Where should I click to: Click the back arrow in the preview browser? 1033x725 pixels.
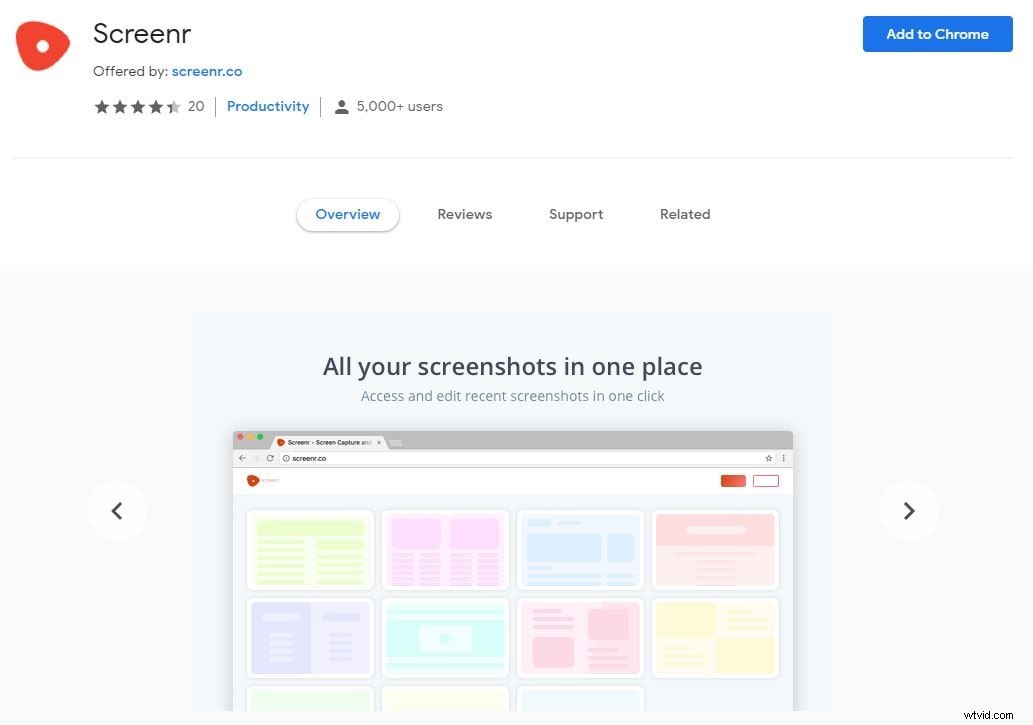(x=242, y=457)
